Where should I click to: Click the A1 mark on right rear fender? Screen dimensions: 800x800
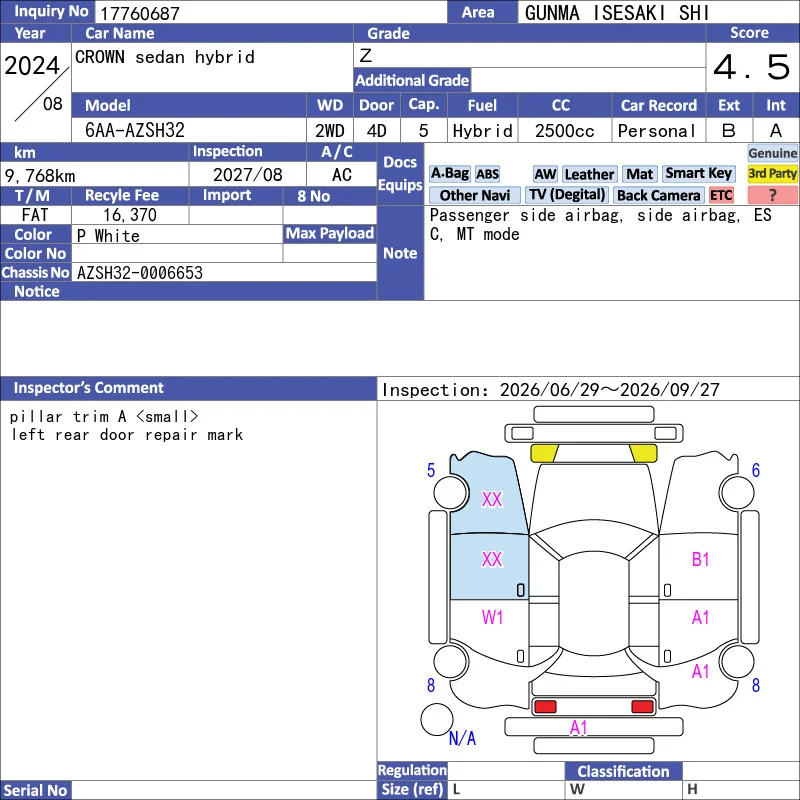701,671
